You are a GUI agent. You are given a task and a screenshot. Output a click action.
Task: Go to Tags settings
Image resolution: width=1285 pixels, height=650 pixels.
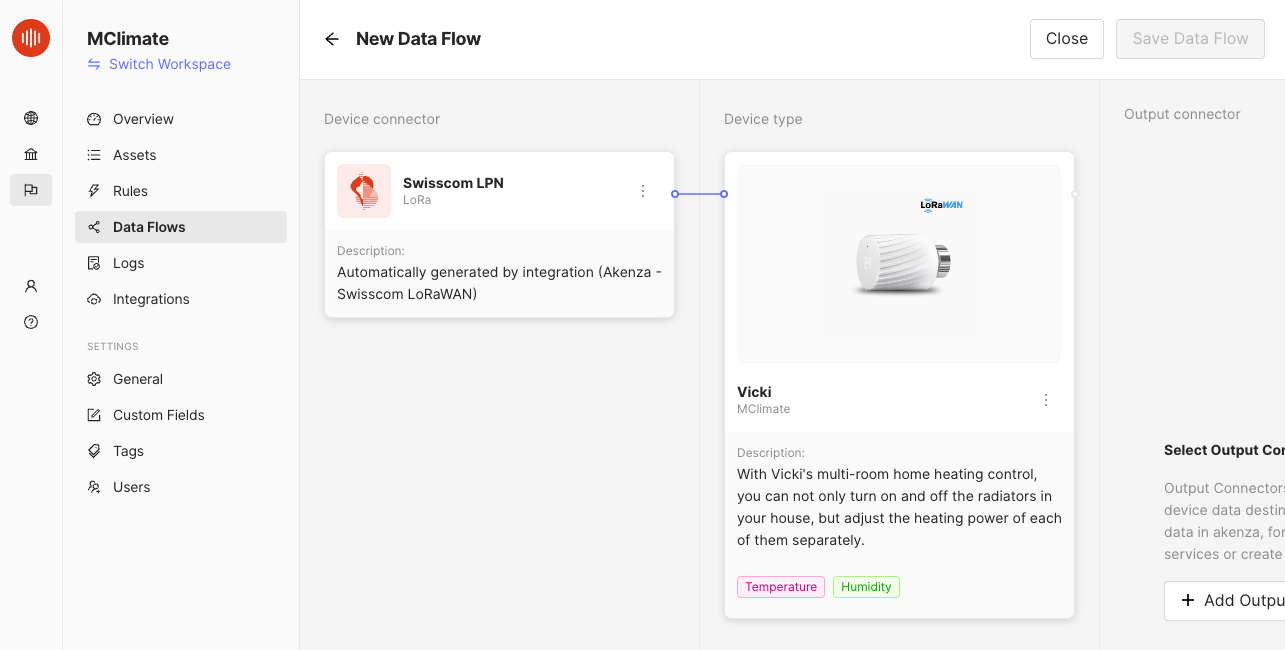[181, 451]
